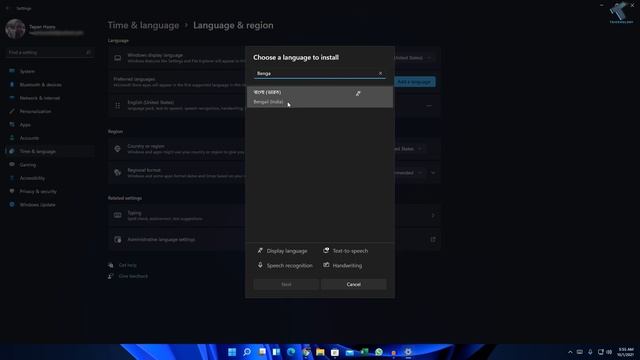640x360 pixels.
Task: Open Widgets panel from the taskbar
Action: coord(276,352)
